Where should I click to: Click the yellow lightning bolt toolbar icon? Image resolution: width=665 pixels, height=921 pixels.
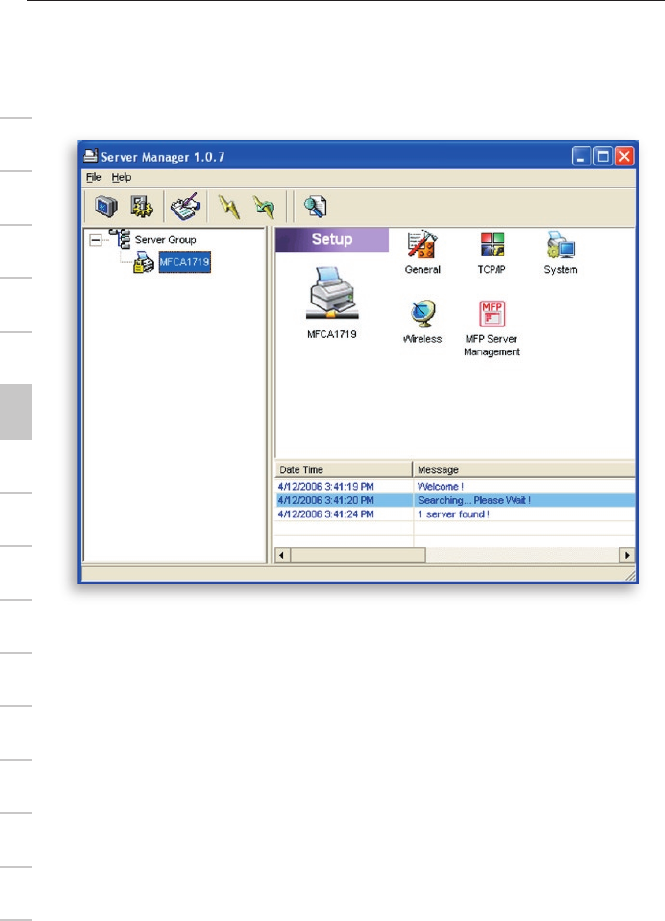coord(229,206)
